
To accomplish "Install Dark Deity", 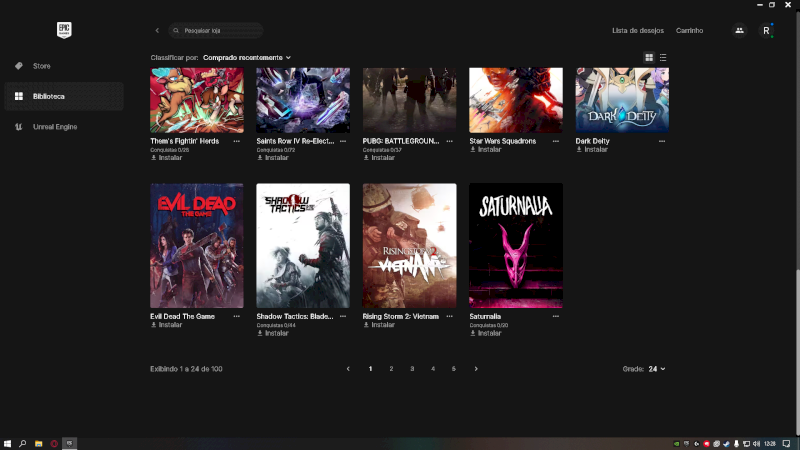I will (x=592, y=149).
